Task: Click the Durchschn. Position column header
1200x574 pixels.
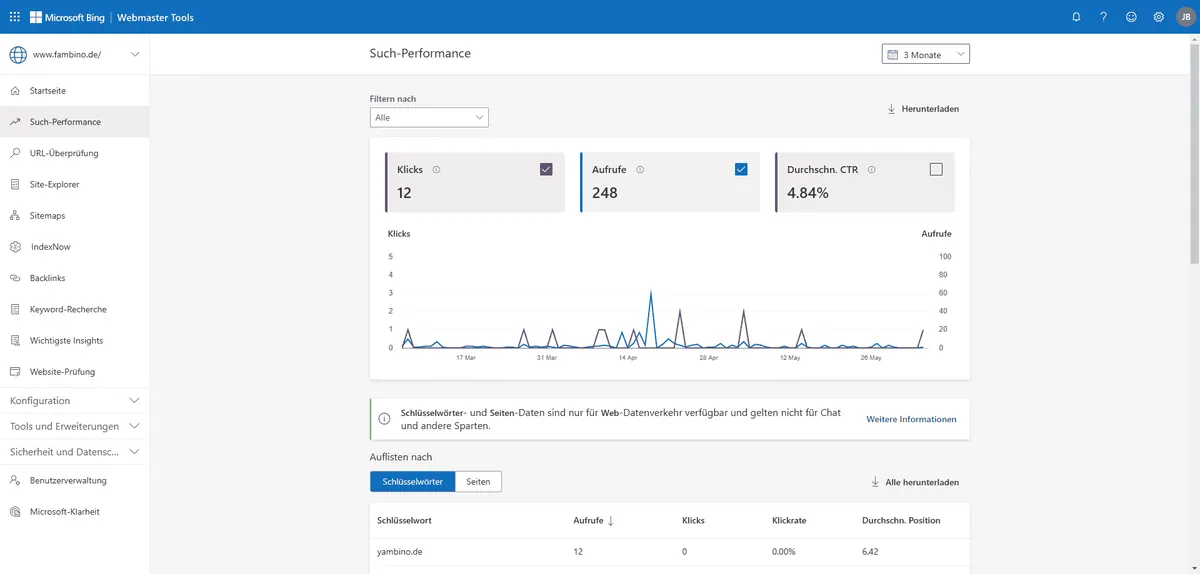Action: (901, 521)
